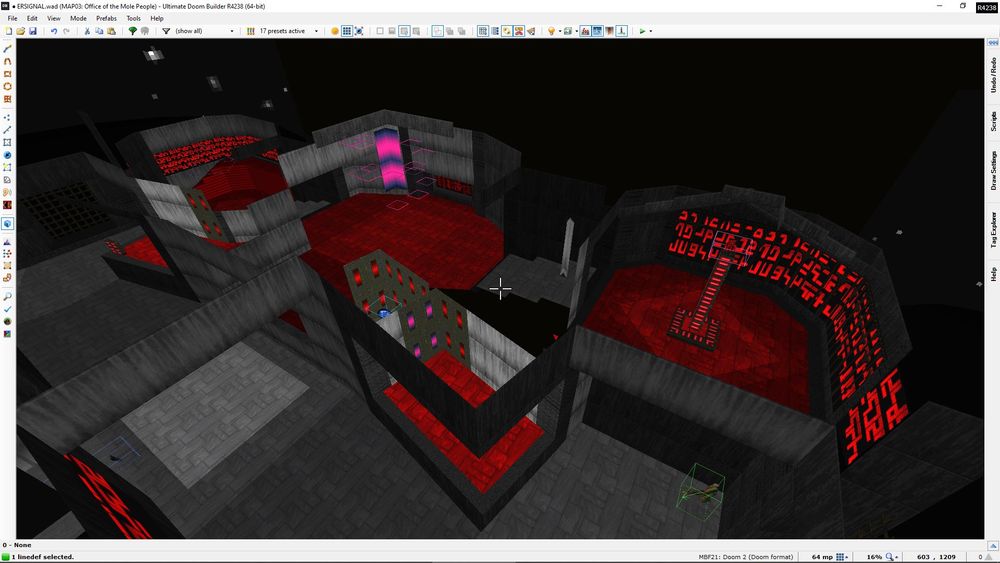Open the Help menu
The width and height of the screenshot is (1000, 563).
point(157,18)
